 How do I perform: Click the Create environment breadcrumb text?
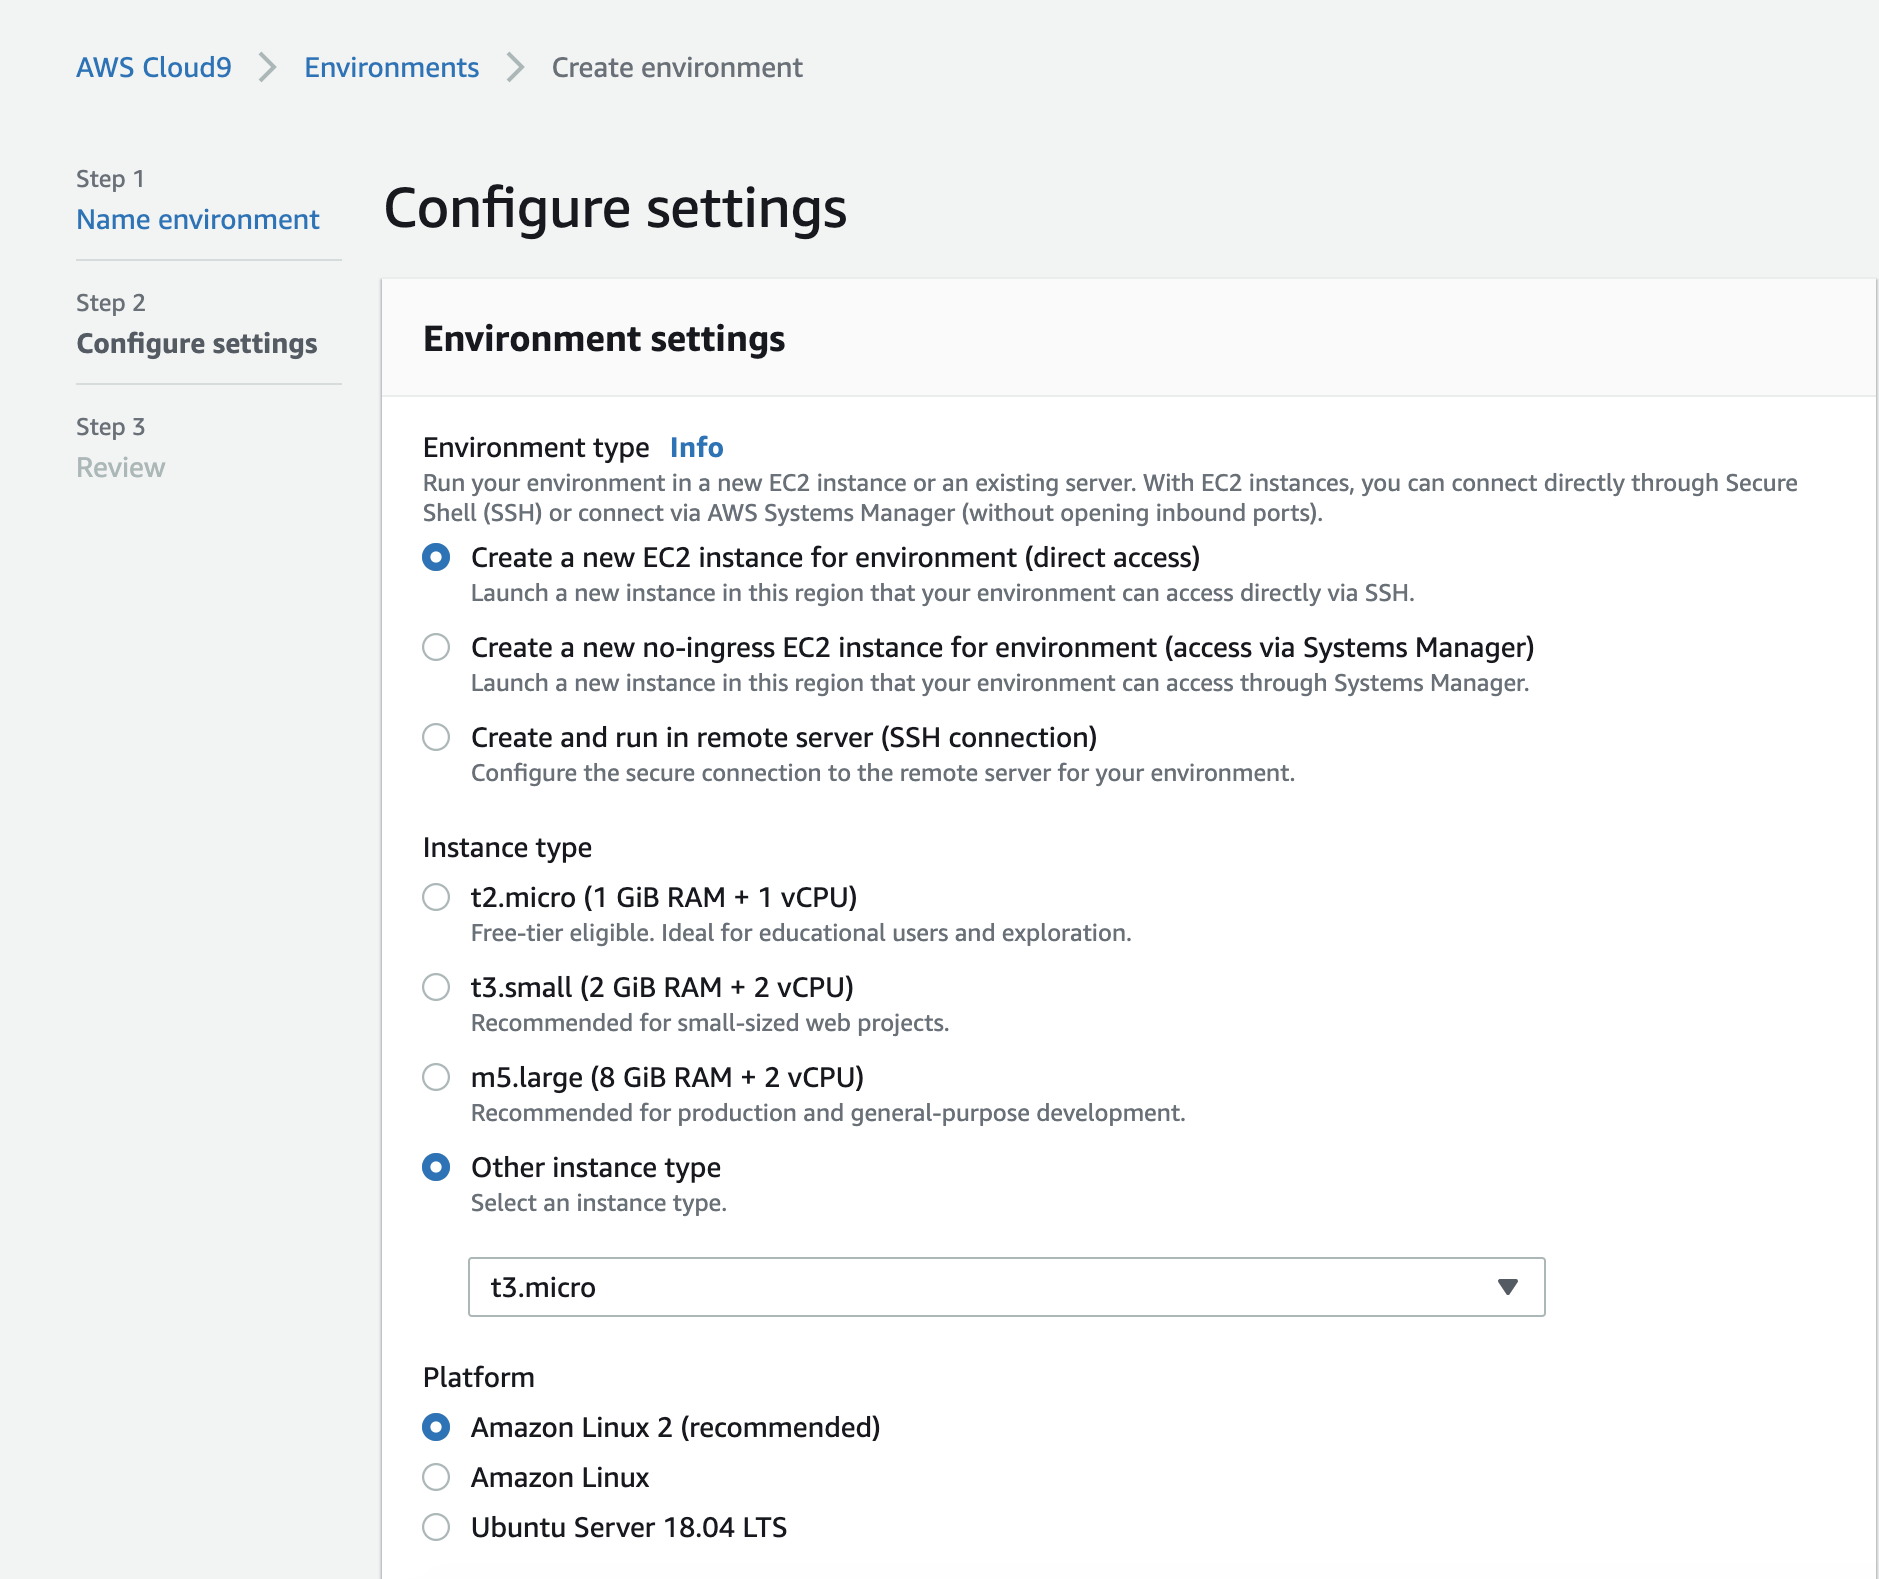tap(677, 67)
